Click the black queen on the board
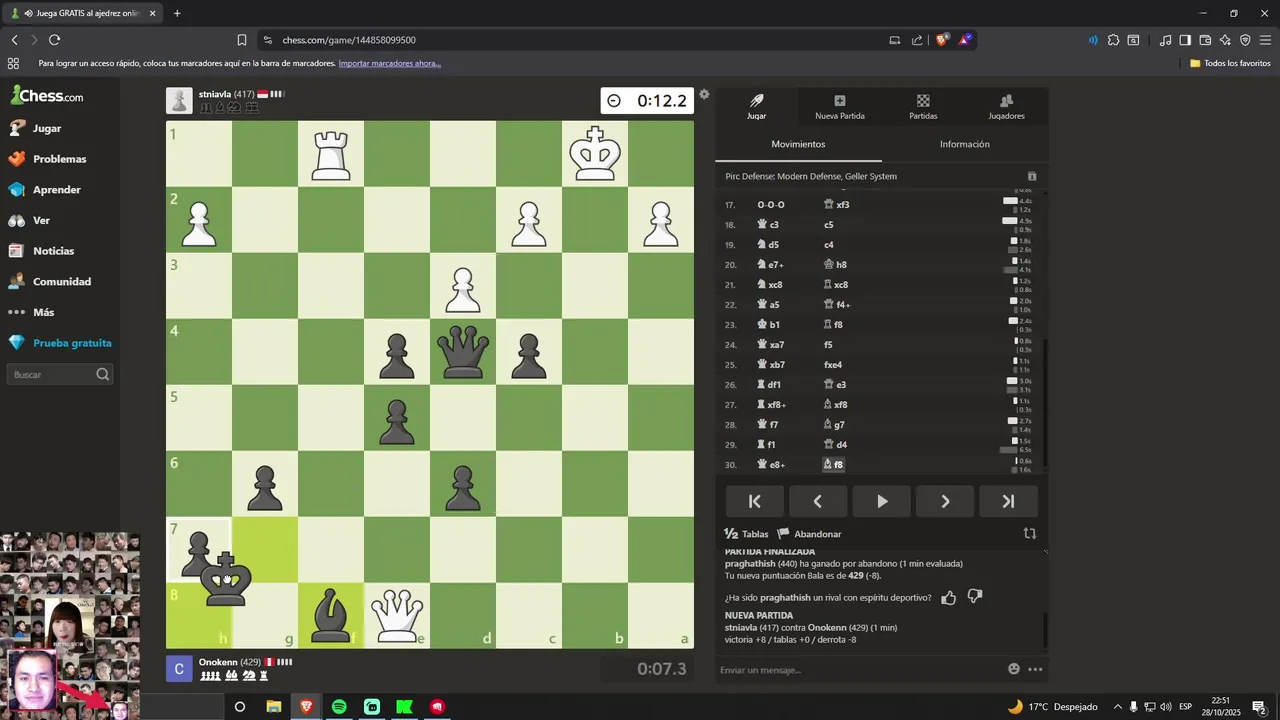The image size is (1280, 720). click(463, 351)
